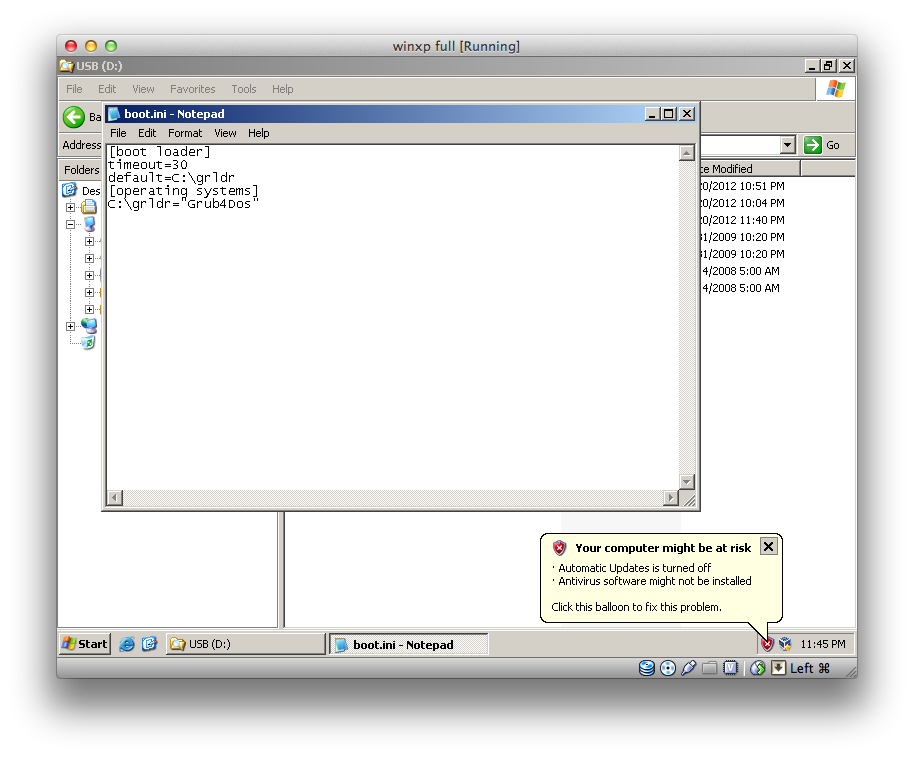This screenshot has width=914, height=757.
Task: Open Notepad's View menu
Action: coord(225,133)
